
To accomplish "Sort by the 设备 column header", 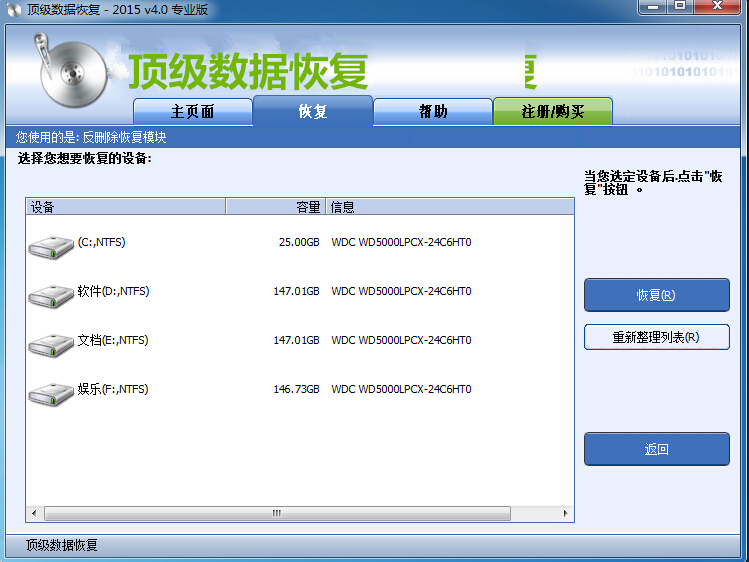I will pyautogui.click(x=126, y=207).
